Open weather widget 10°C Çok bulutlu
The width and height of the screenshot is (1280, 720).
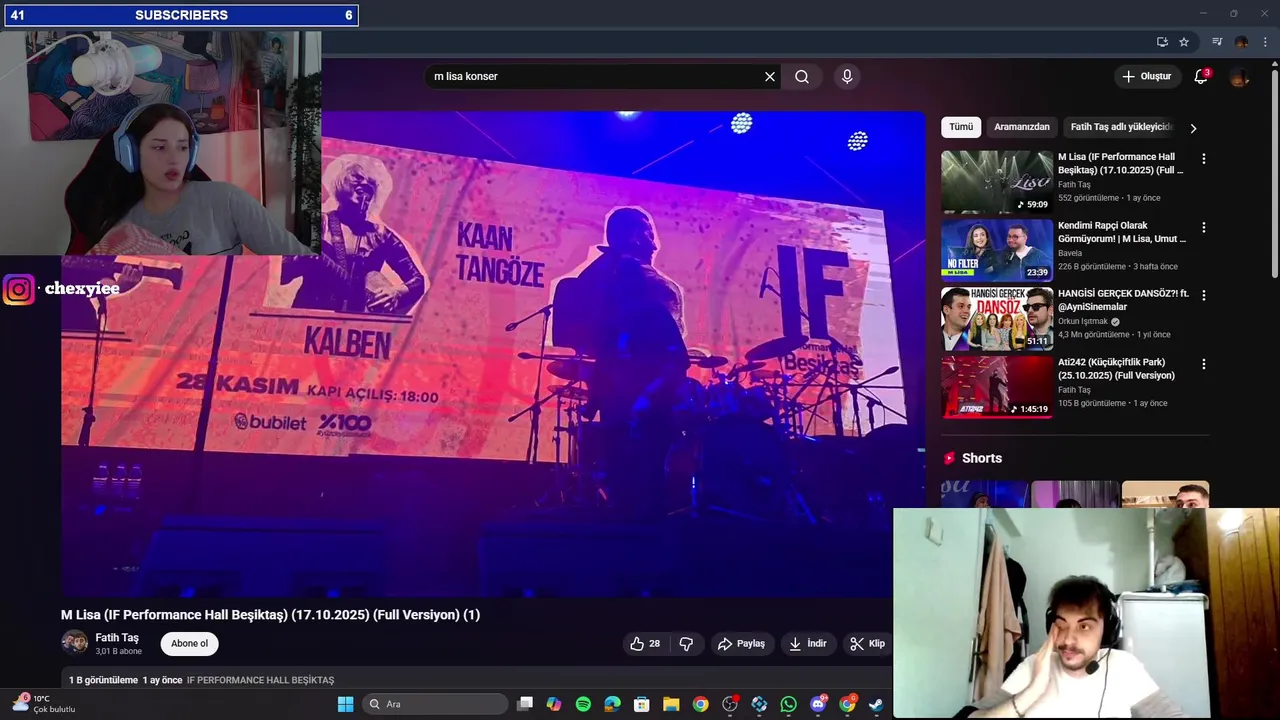coord(45,704)
